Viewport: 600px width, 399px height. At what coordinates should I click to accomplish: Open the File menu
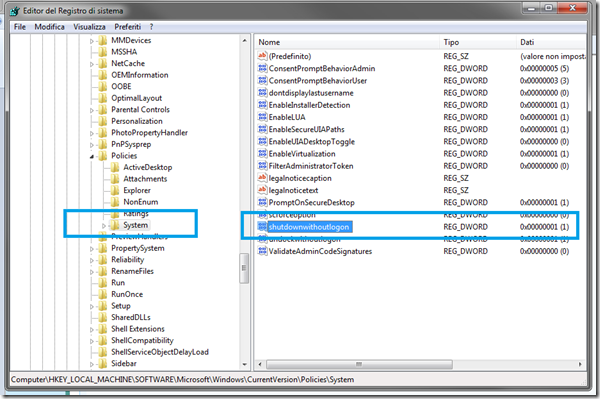[x=20, y=27]
